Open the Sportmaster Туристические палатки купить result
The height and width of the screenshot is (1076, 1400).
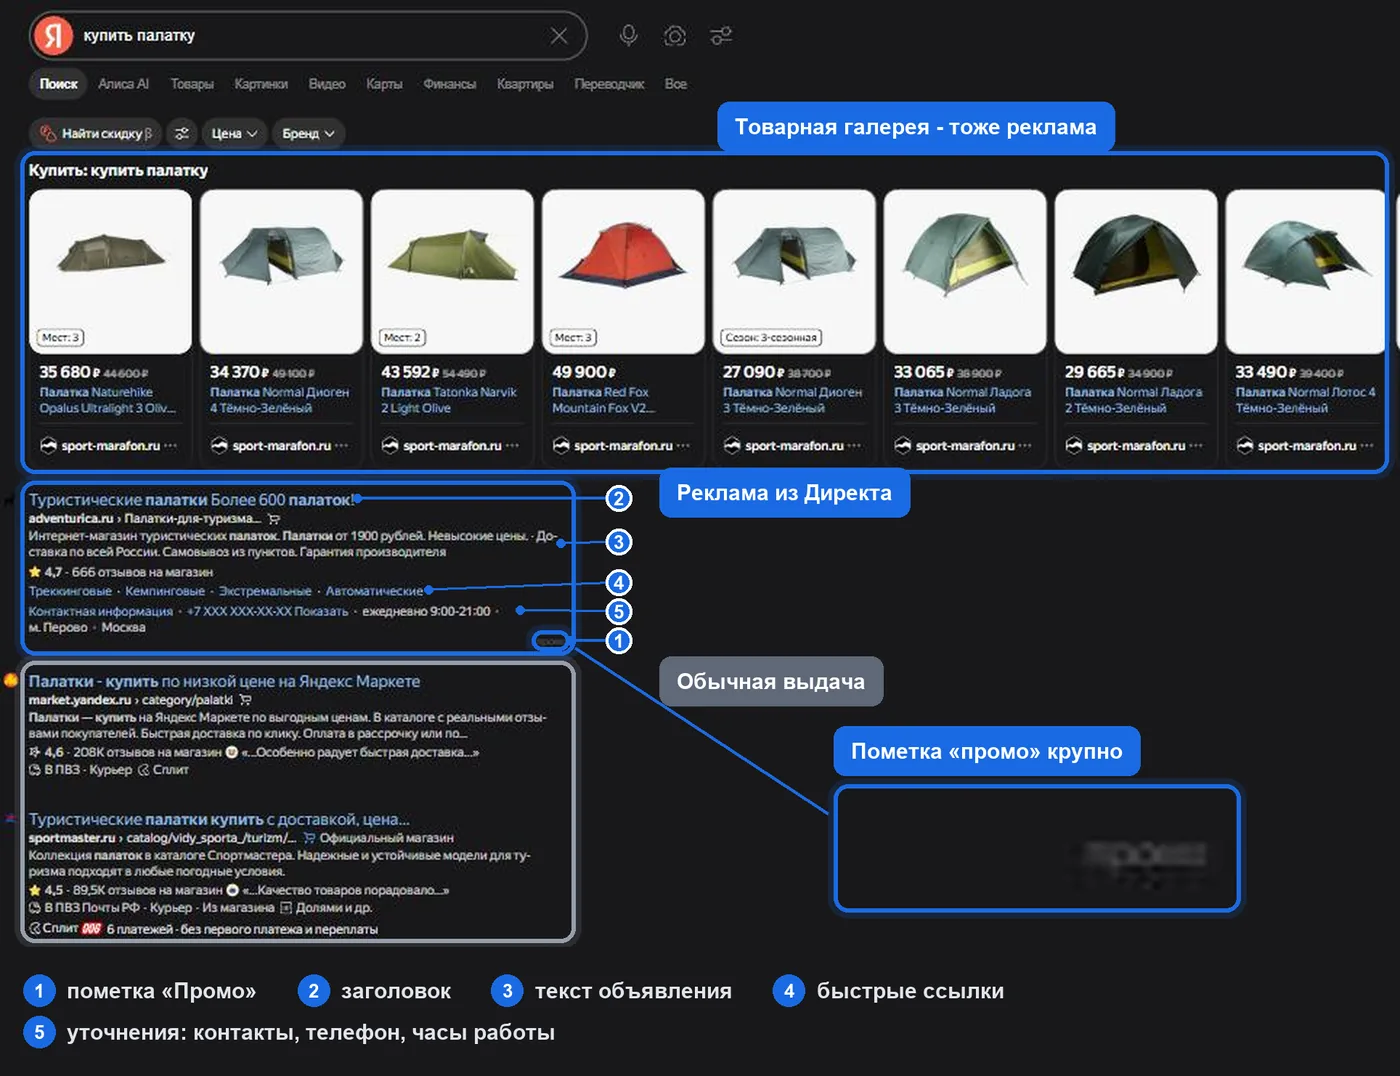[x=219, y=819]
